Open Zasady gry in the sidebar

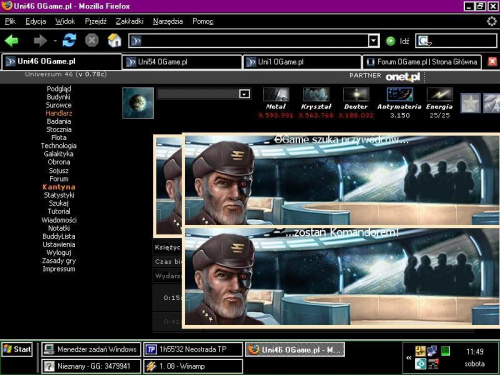click(x=59, y=261)
